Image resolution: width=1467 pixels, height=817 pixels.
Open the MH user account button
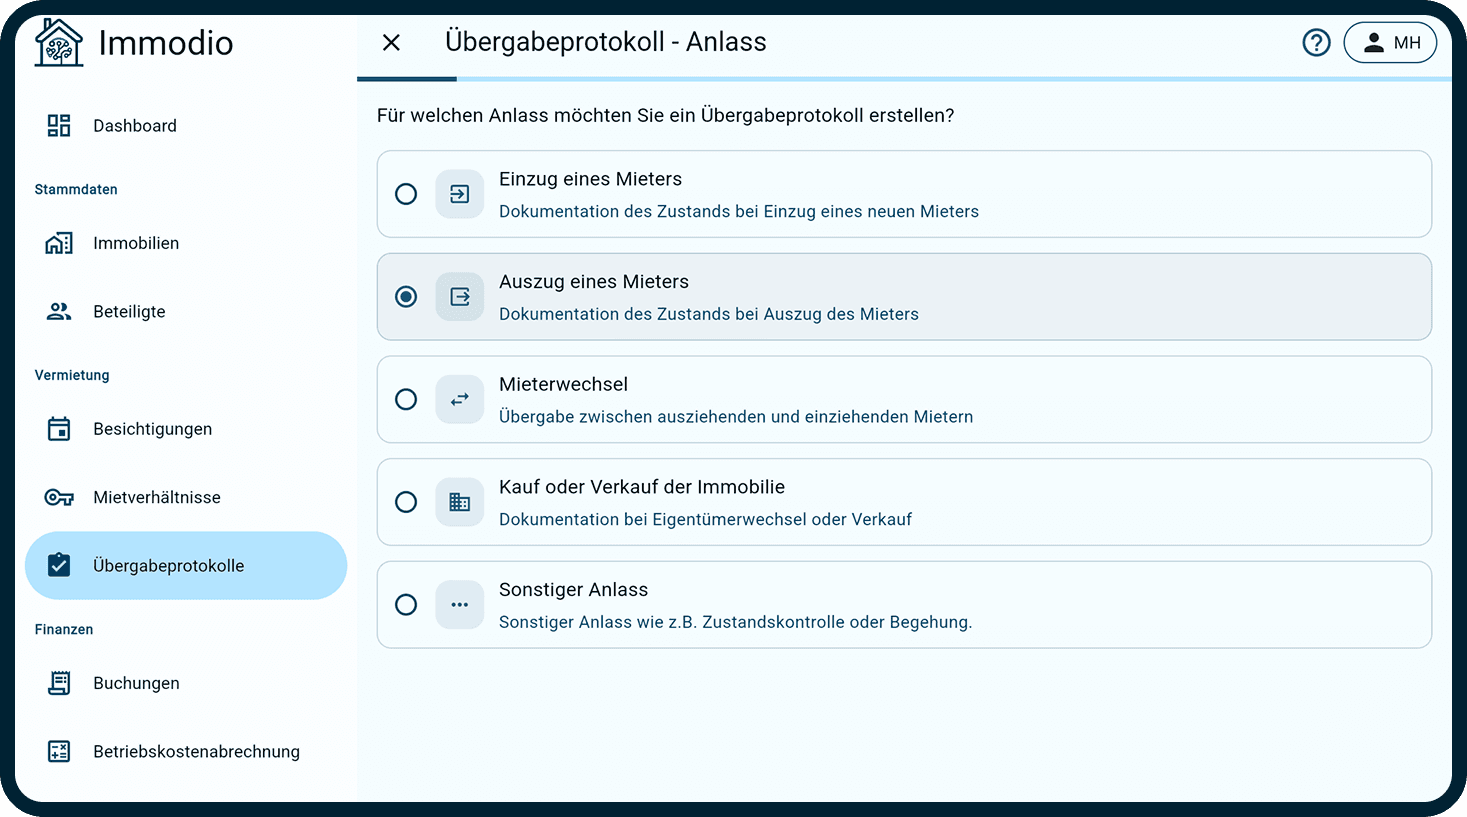pyautogui.click(x=1390, y=42)
